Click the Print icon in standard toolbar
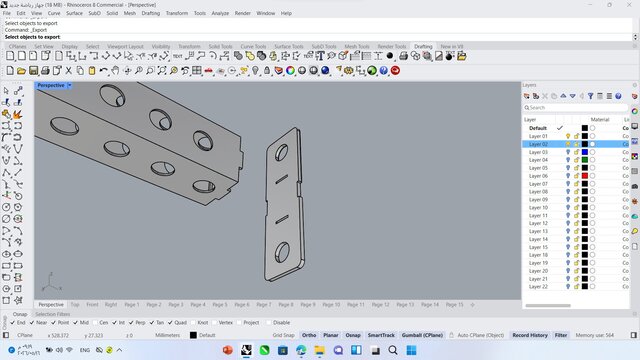This screenshot has height=360, width=640. tap(45, 71)
